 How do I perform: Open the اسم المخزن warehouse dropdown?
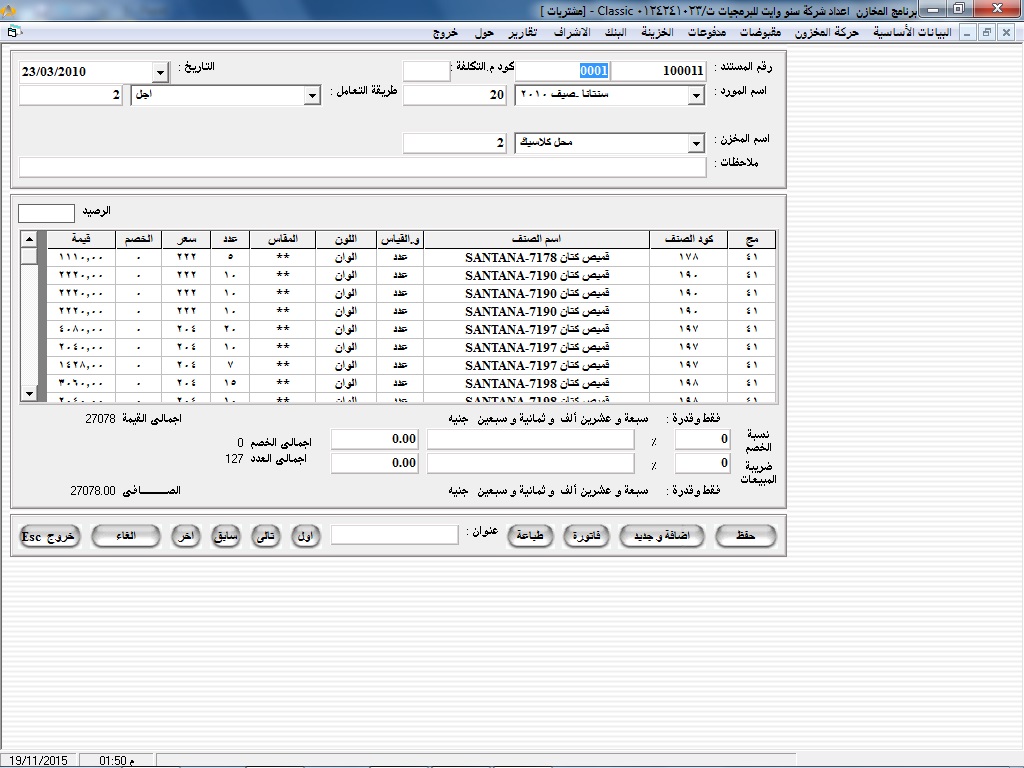click(x=696, y=144)
